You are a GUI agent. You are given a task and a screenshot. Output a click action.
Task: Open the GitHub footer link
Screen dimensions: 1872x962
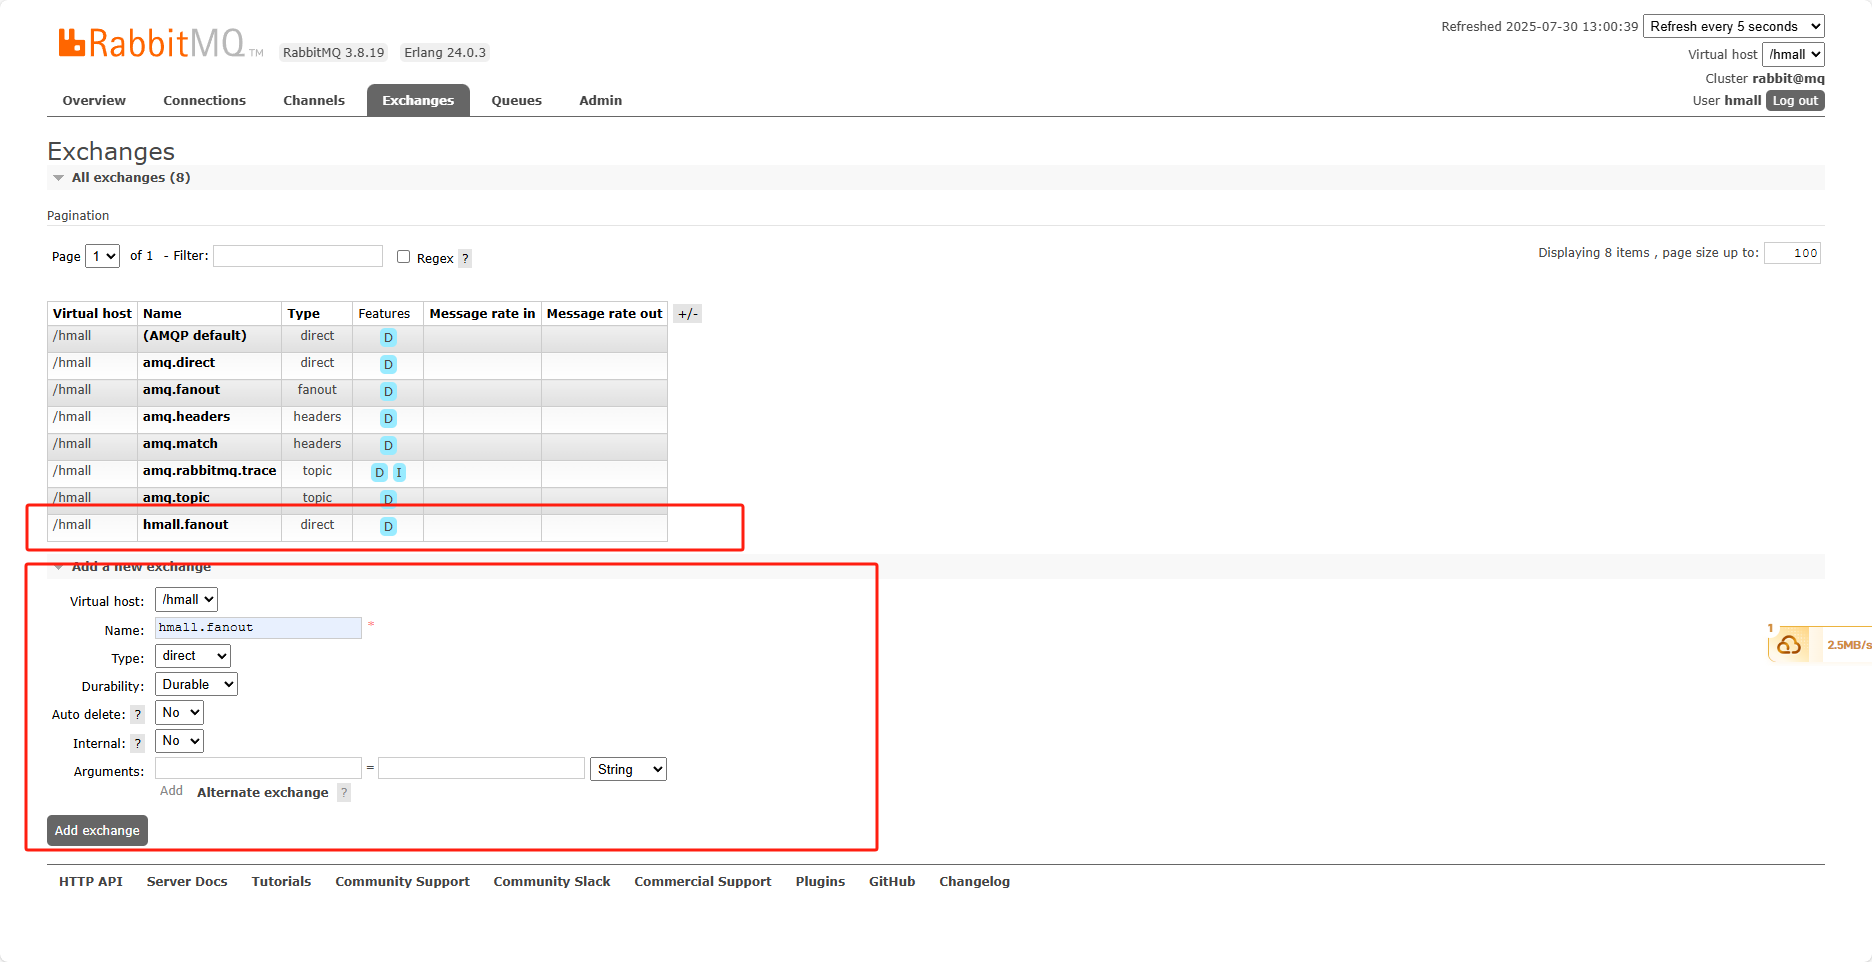pos(892,881)
